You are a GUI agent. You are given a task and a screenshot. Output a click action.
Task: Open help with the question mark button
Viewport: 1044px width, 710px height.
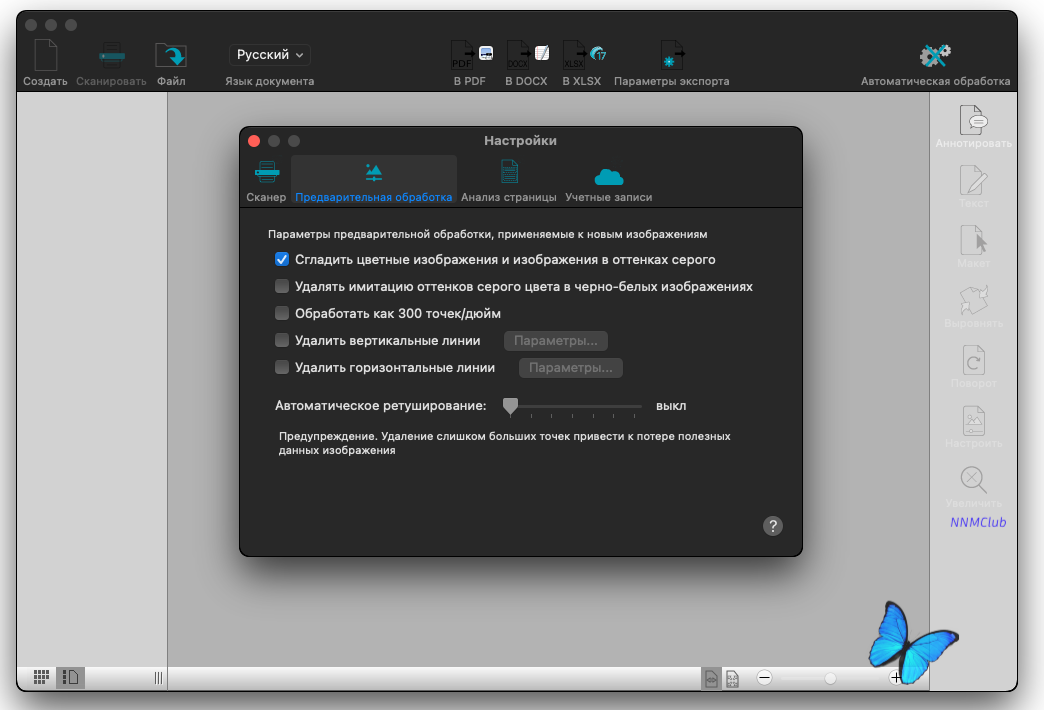pos(772,526)
